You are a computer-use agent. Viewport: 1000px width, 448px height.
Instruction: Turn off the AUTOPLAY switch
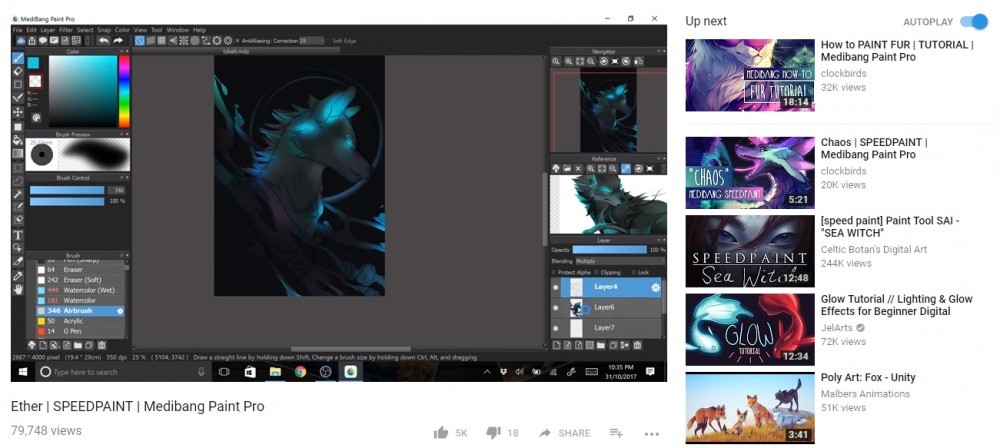point(974,22)
